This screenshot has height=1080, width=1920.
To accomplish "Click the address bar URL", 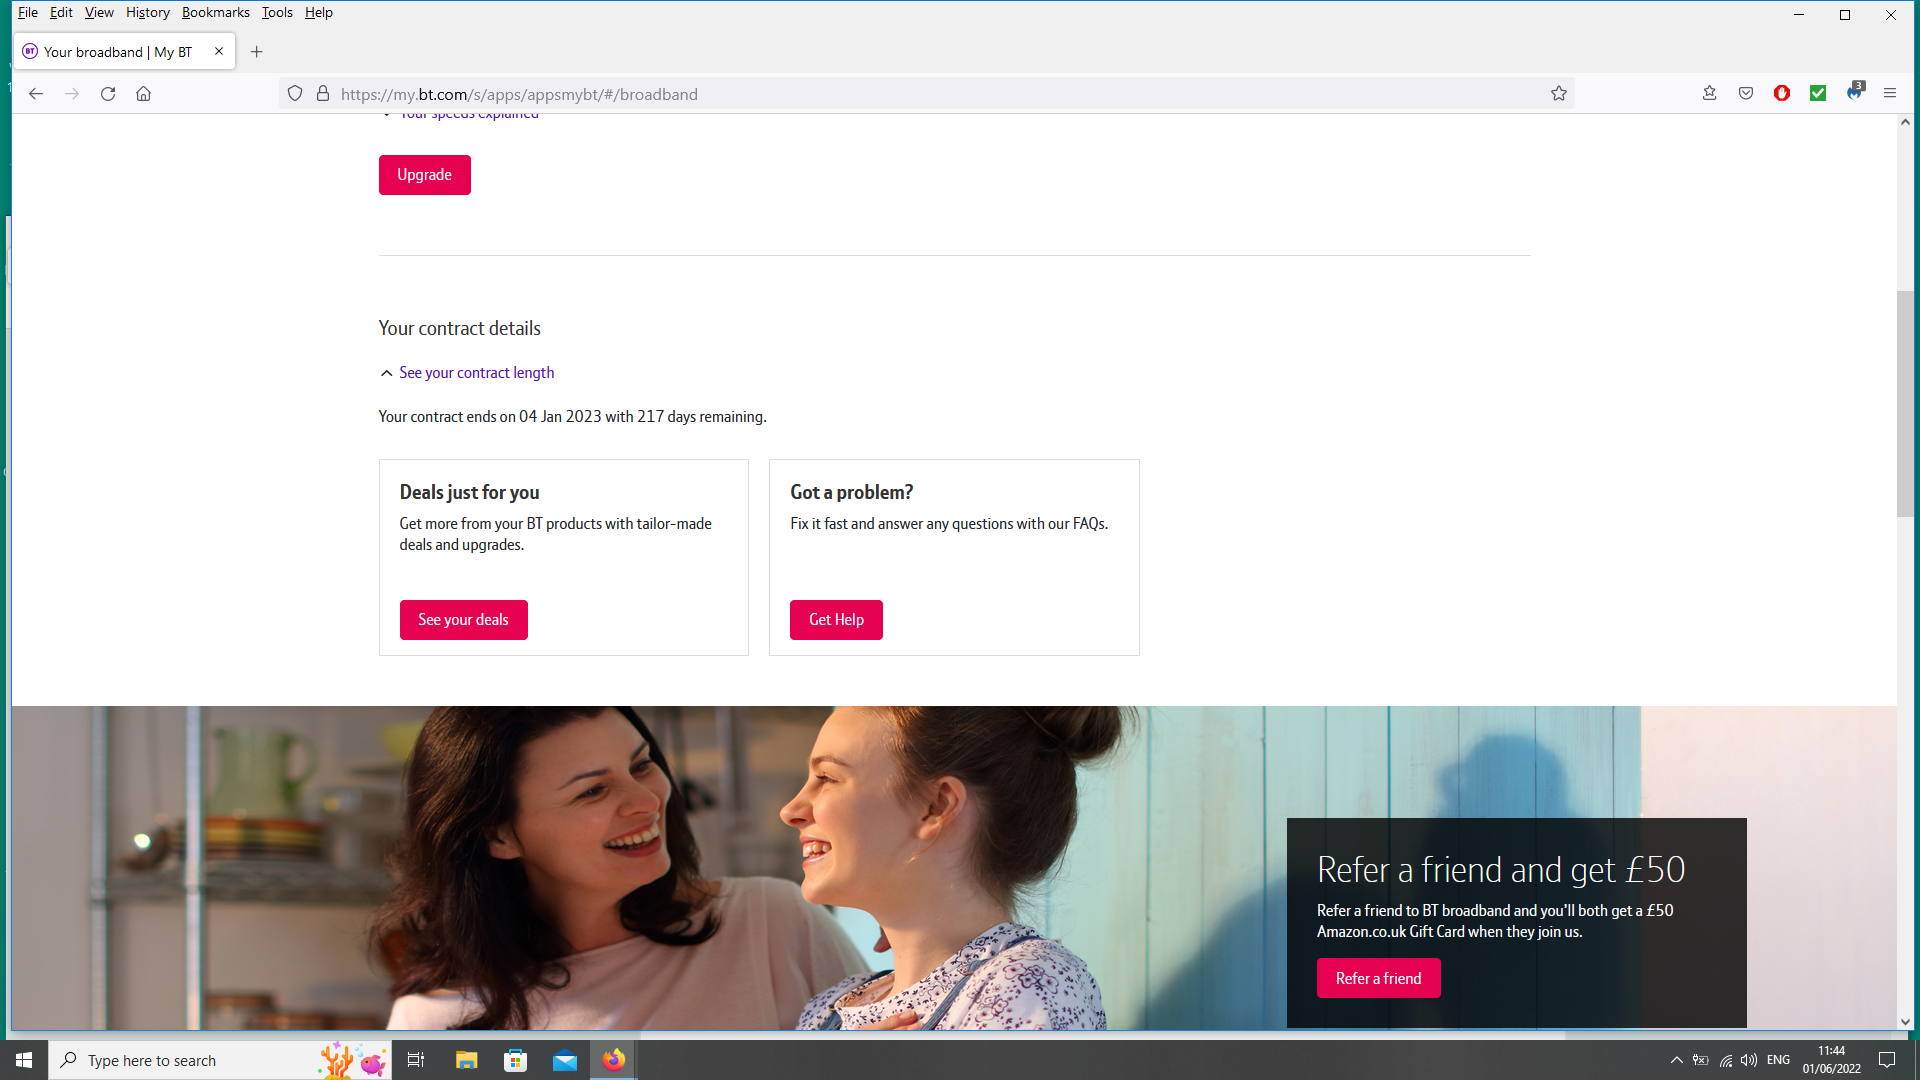I will pyautogui.click(x=519, y=94).
